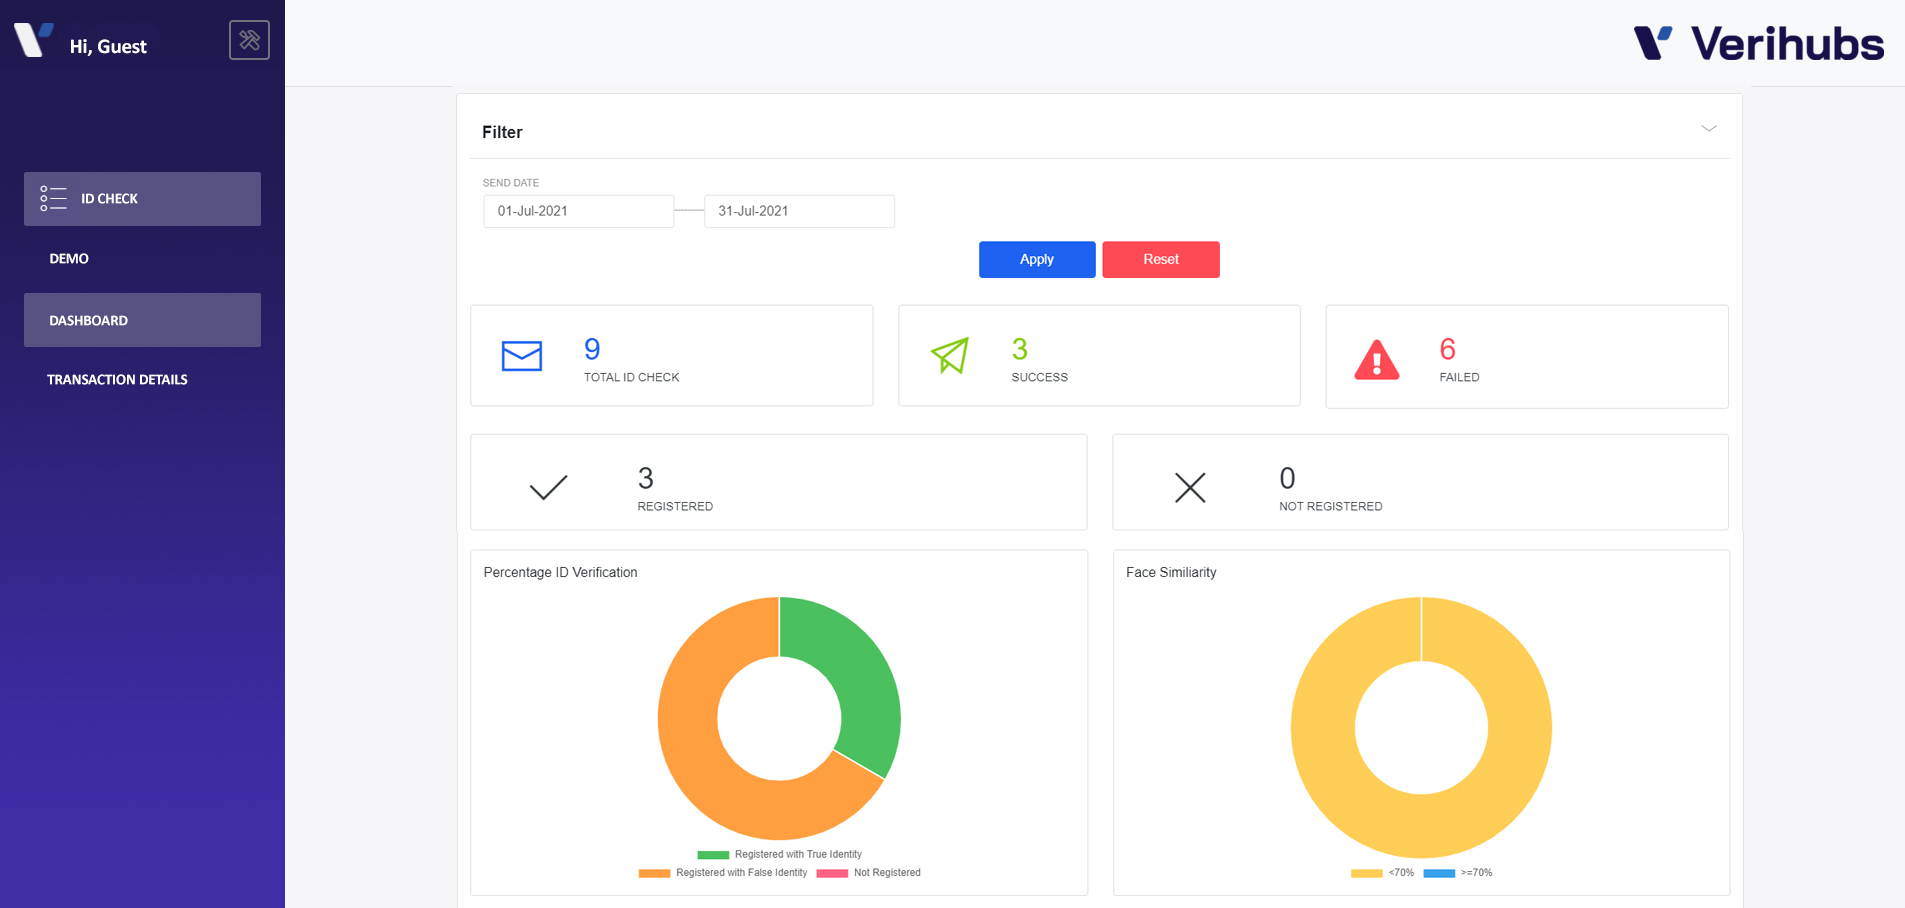The height and width of the screenshot is (908, 1905).
Task: Toggle the Registered with True Identity legend swatch
Action: click(x=713, y=855)
